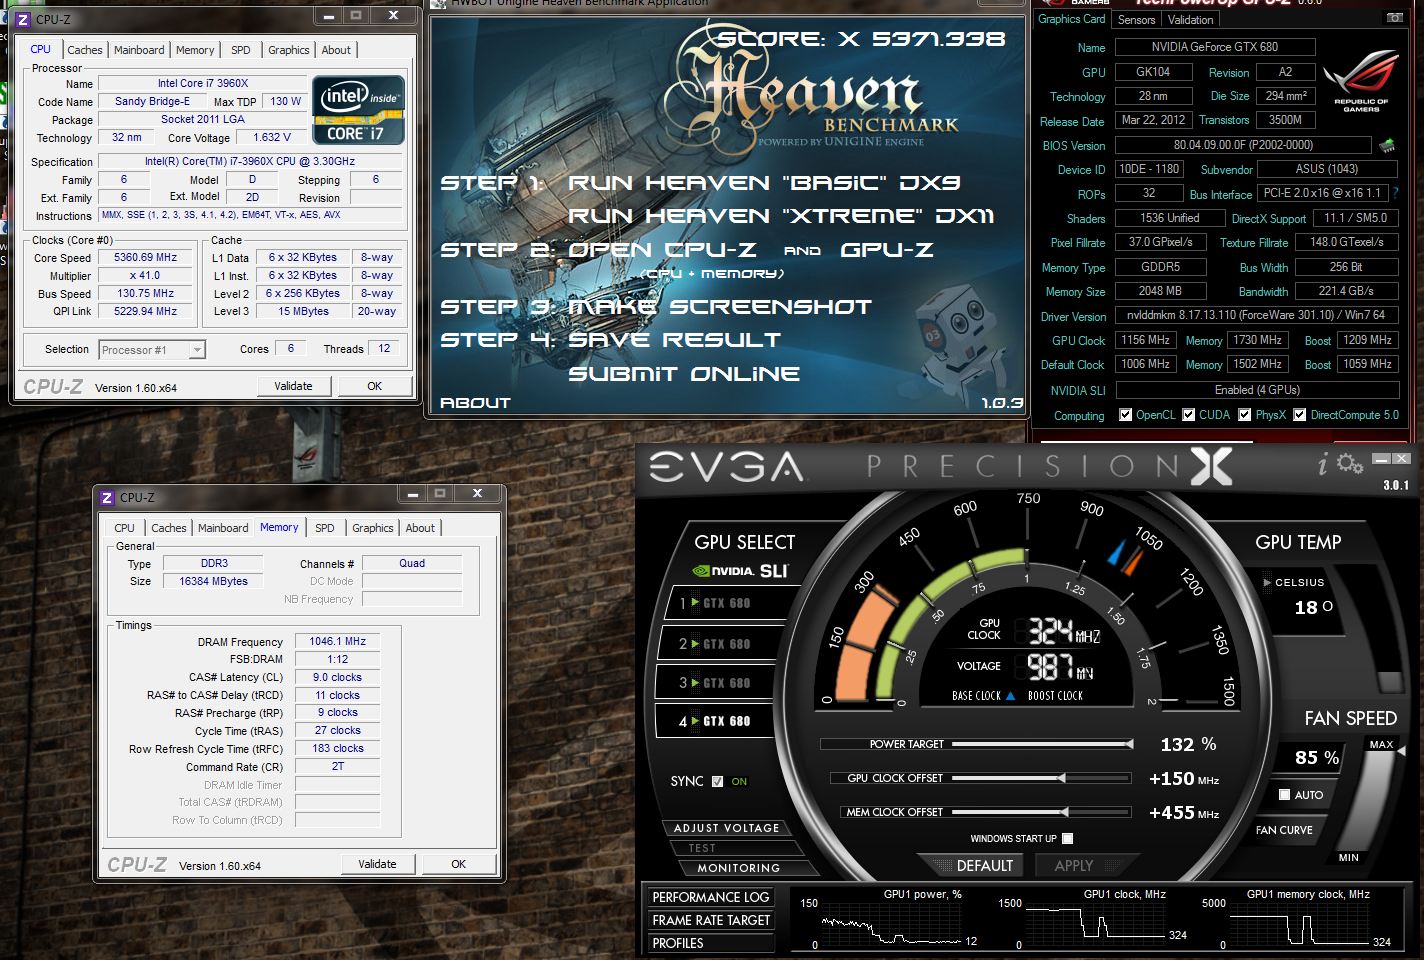Click Validate in Memory CPU-Z window

tap(377, 864)
